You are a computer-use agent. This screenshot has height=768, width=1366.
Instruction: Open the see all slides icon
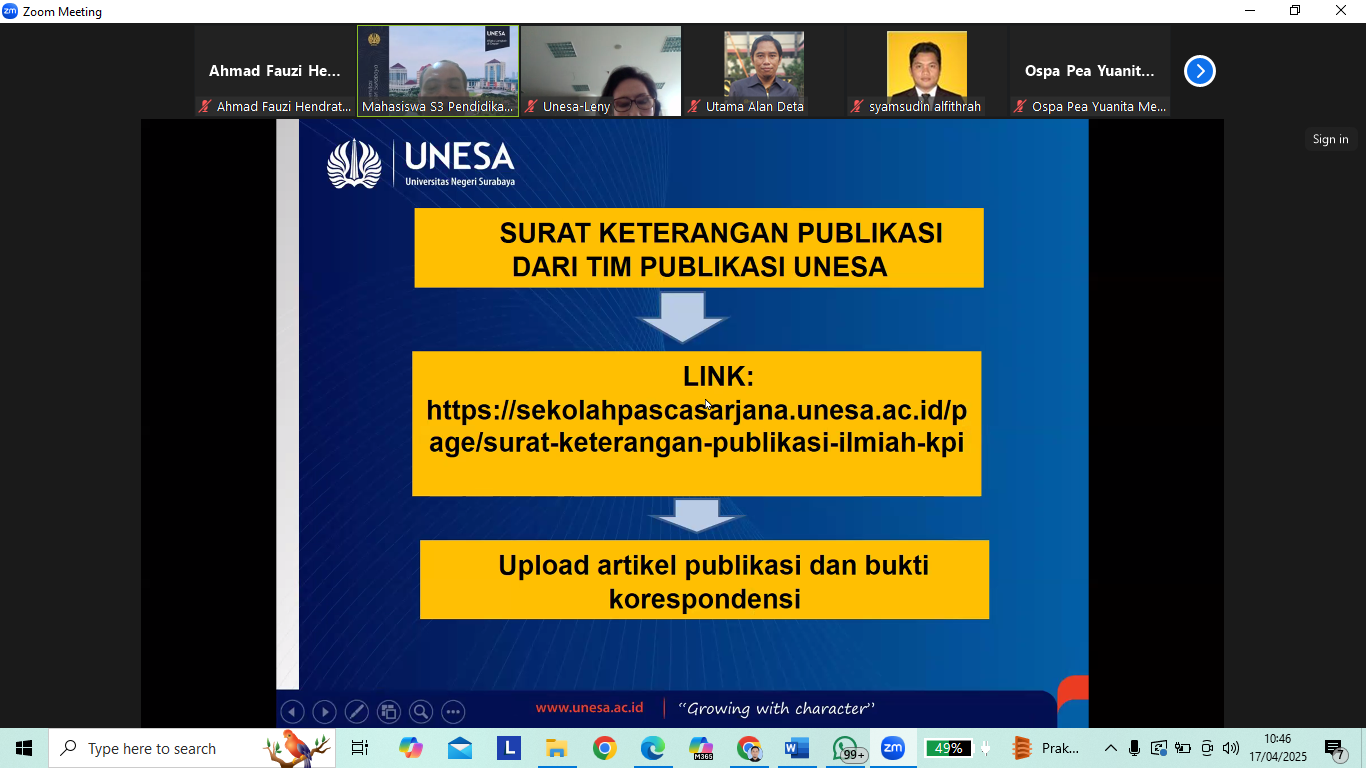389,712
